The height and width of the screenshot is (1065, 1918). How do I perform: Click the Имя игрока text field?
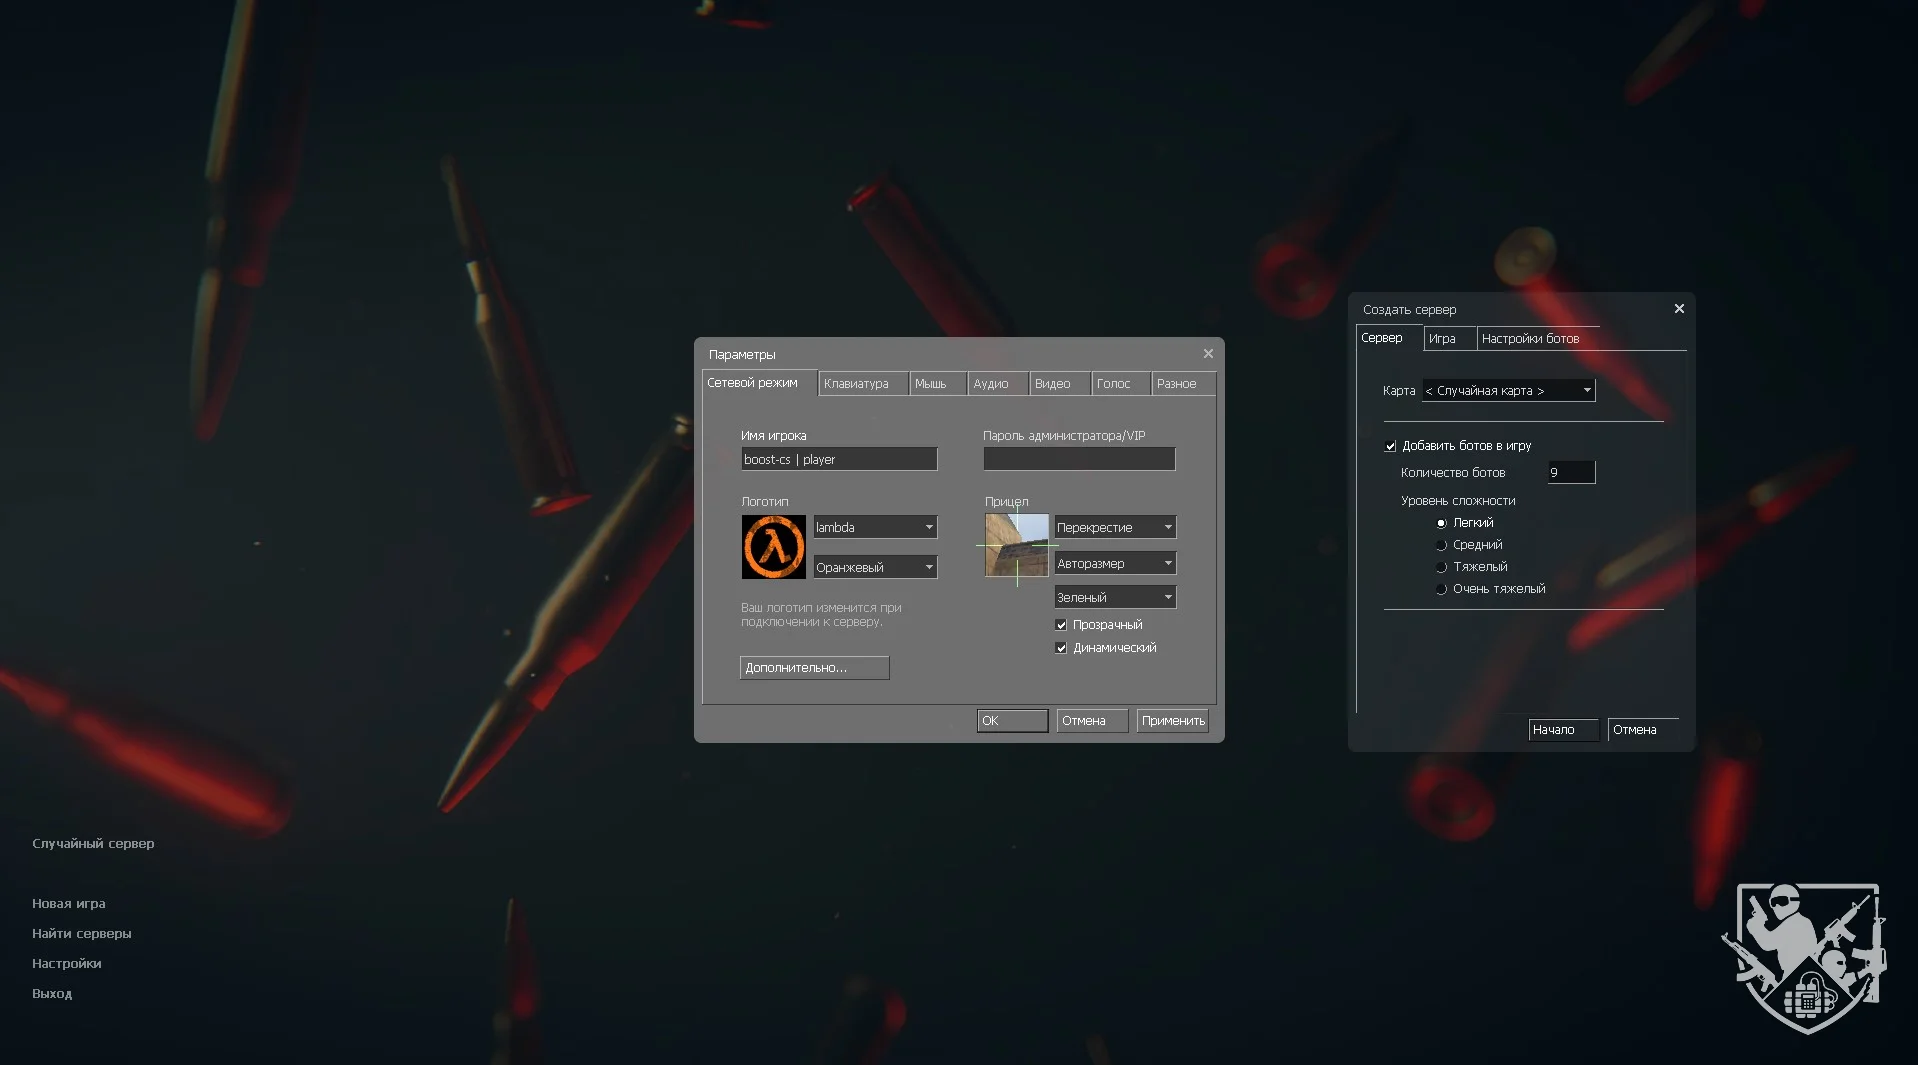(x=838, y=459)
